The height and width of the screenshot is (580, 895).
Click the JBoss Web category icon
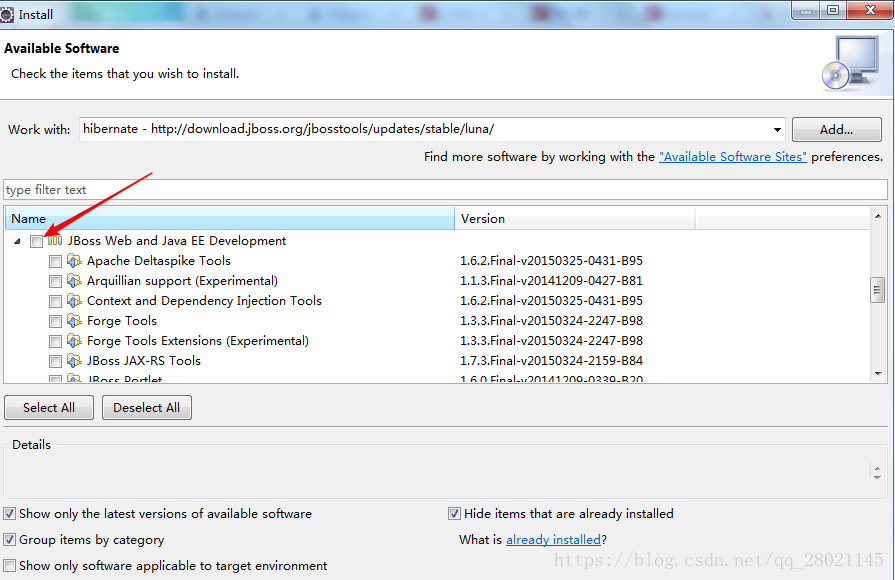[x=55, y=241]
